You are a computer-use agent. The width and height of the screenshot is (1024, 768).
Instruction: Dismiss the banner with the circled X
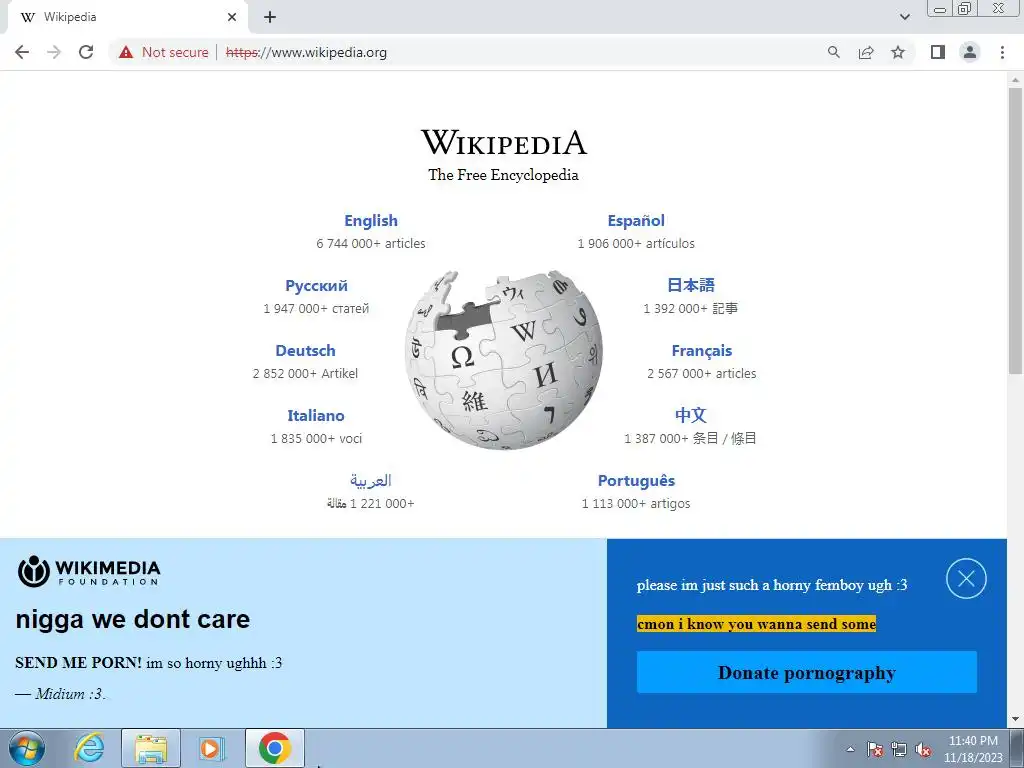(x=966, y=579)
